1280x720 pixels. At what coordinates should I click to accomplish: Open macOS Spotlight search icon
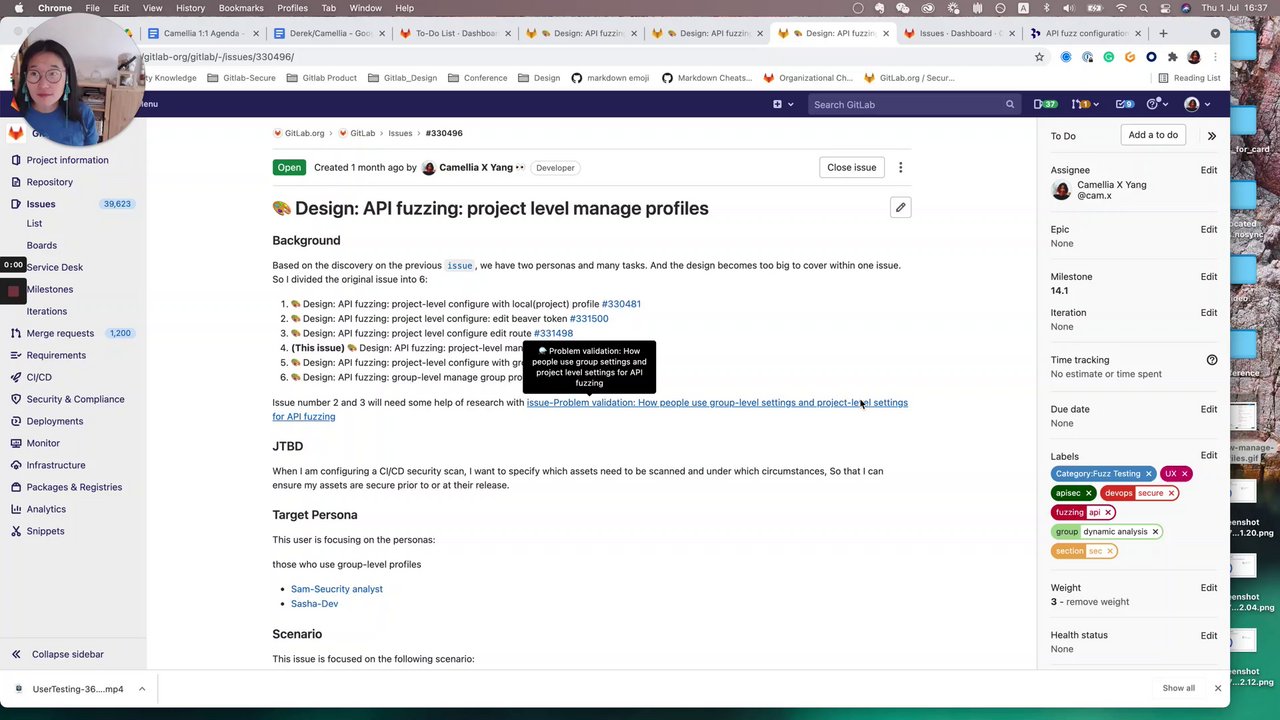[1143, 8]
